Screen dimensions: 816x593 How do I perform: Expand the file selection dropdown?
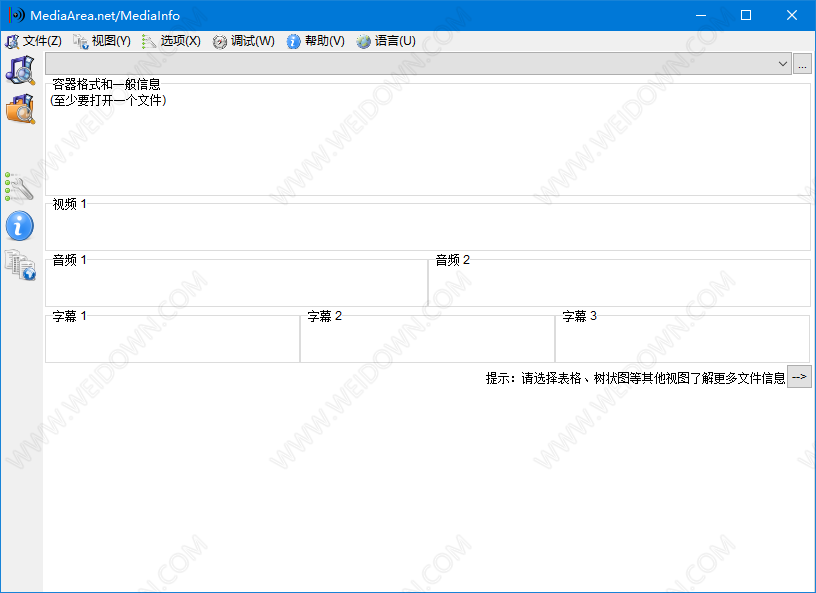click(782, 64)
